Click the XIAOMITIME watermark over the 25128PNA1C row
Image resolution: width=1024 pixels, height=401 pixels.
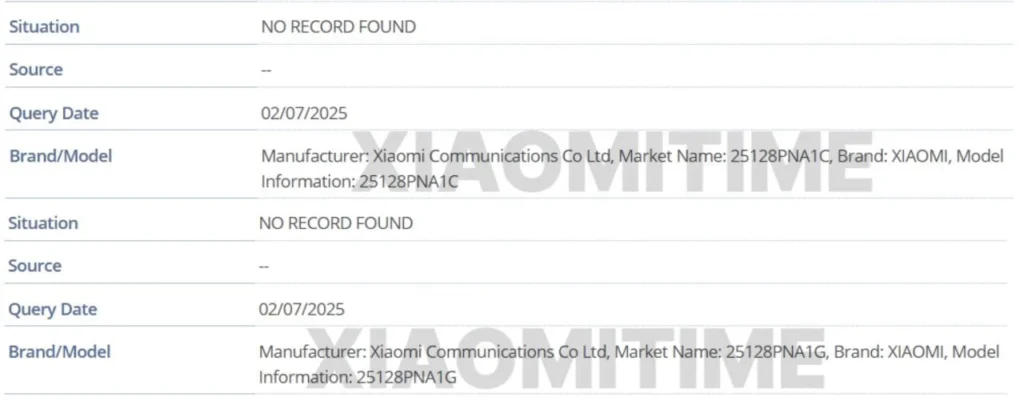613,162
